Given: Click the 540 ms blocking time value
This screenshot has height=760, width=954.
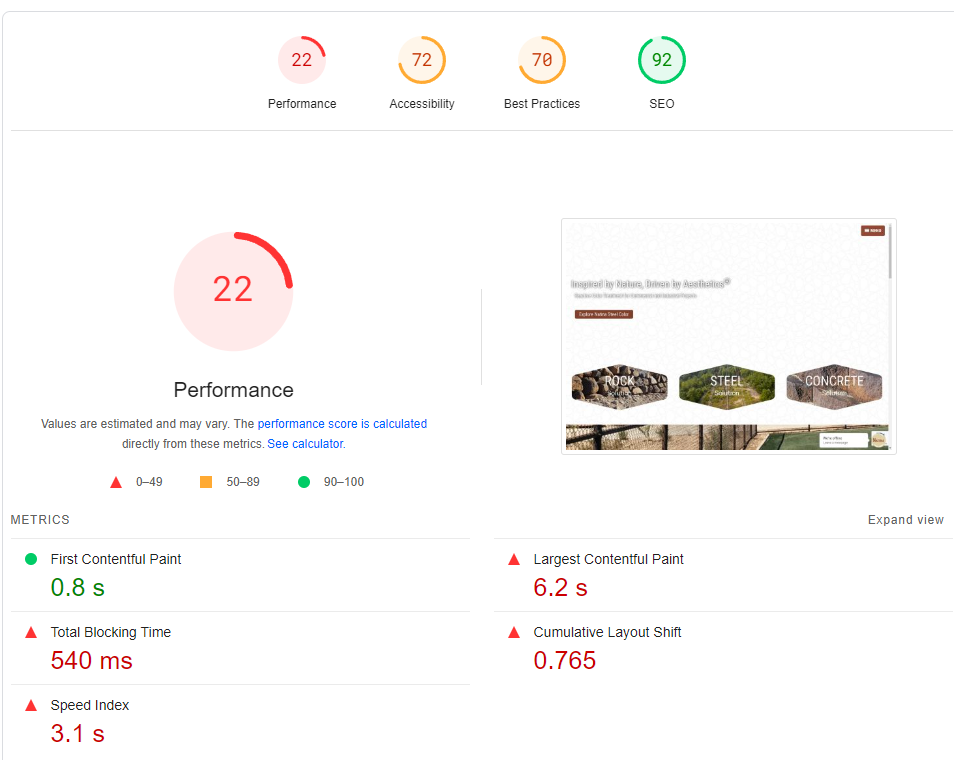Looking at the screenshot, I should [x=91, y=660].
